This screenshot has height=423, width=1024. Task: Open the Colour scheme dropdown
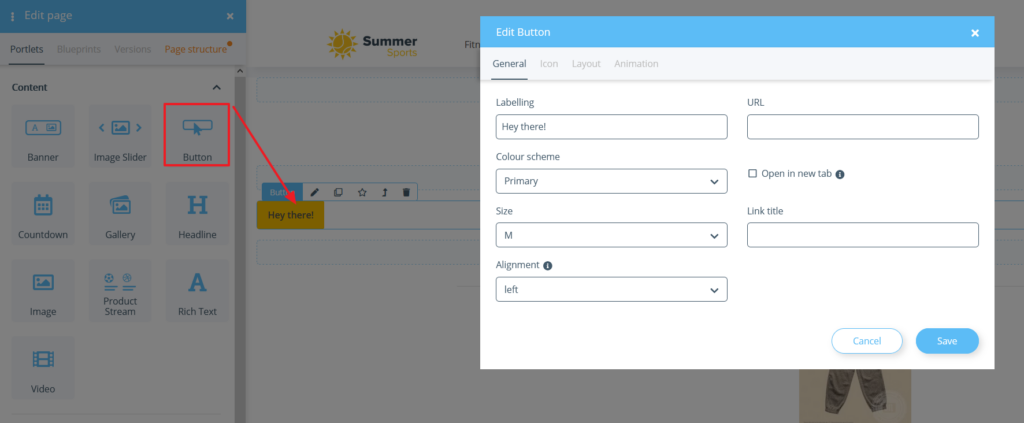(611, 182)
